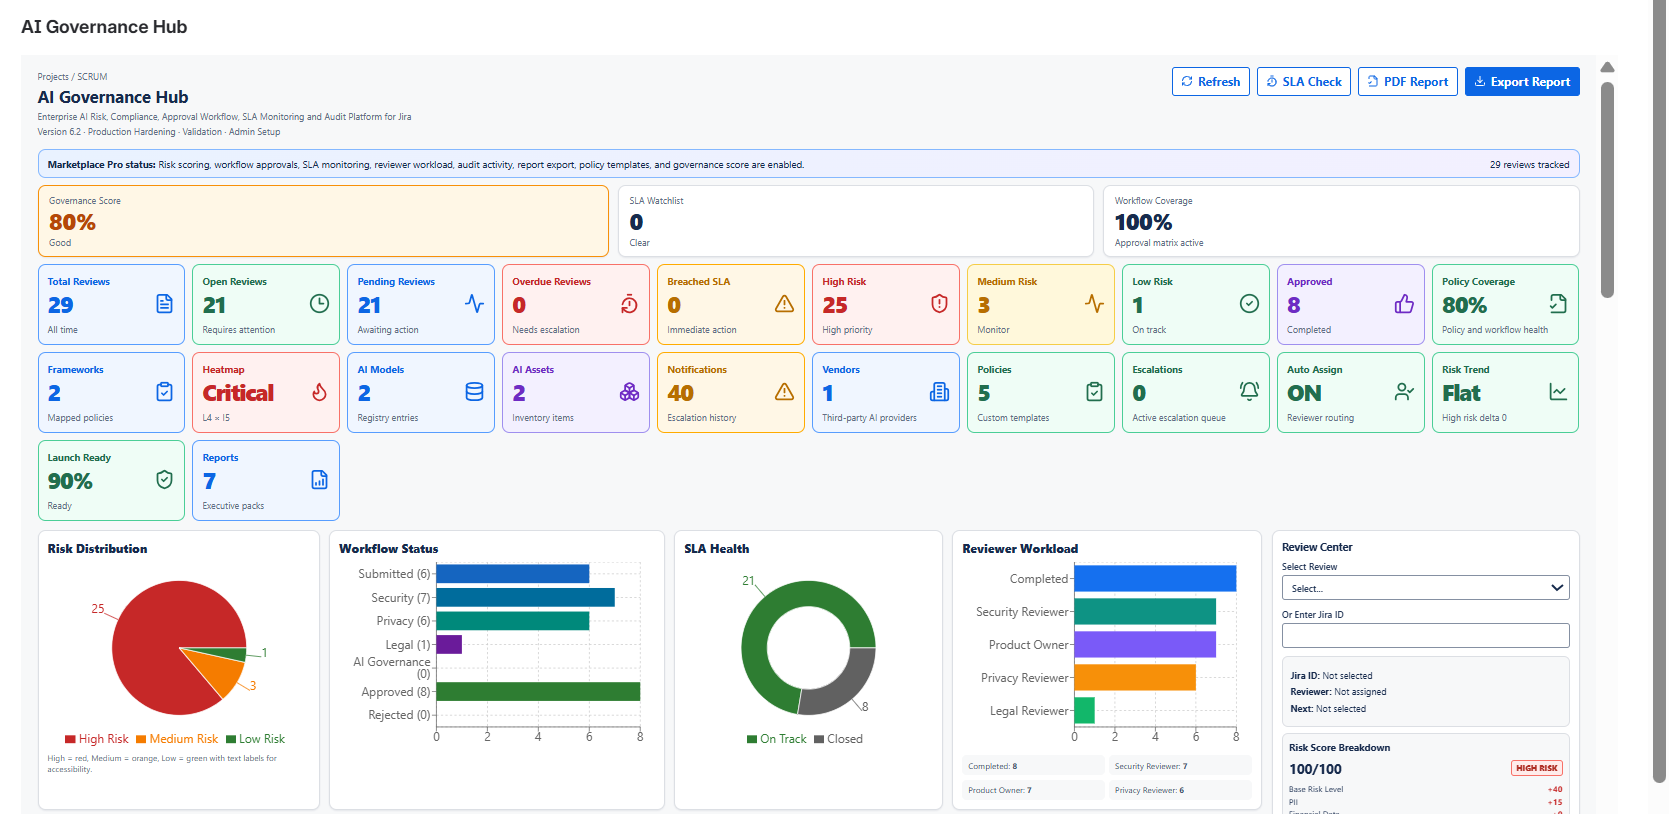Click the user check icon in Auto Assign card

click(x=1404, y=392)
